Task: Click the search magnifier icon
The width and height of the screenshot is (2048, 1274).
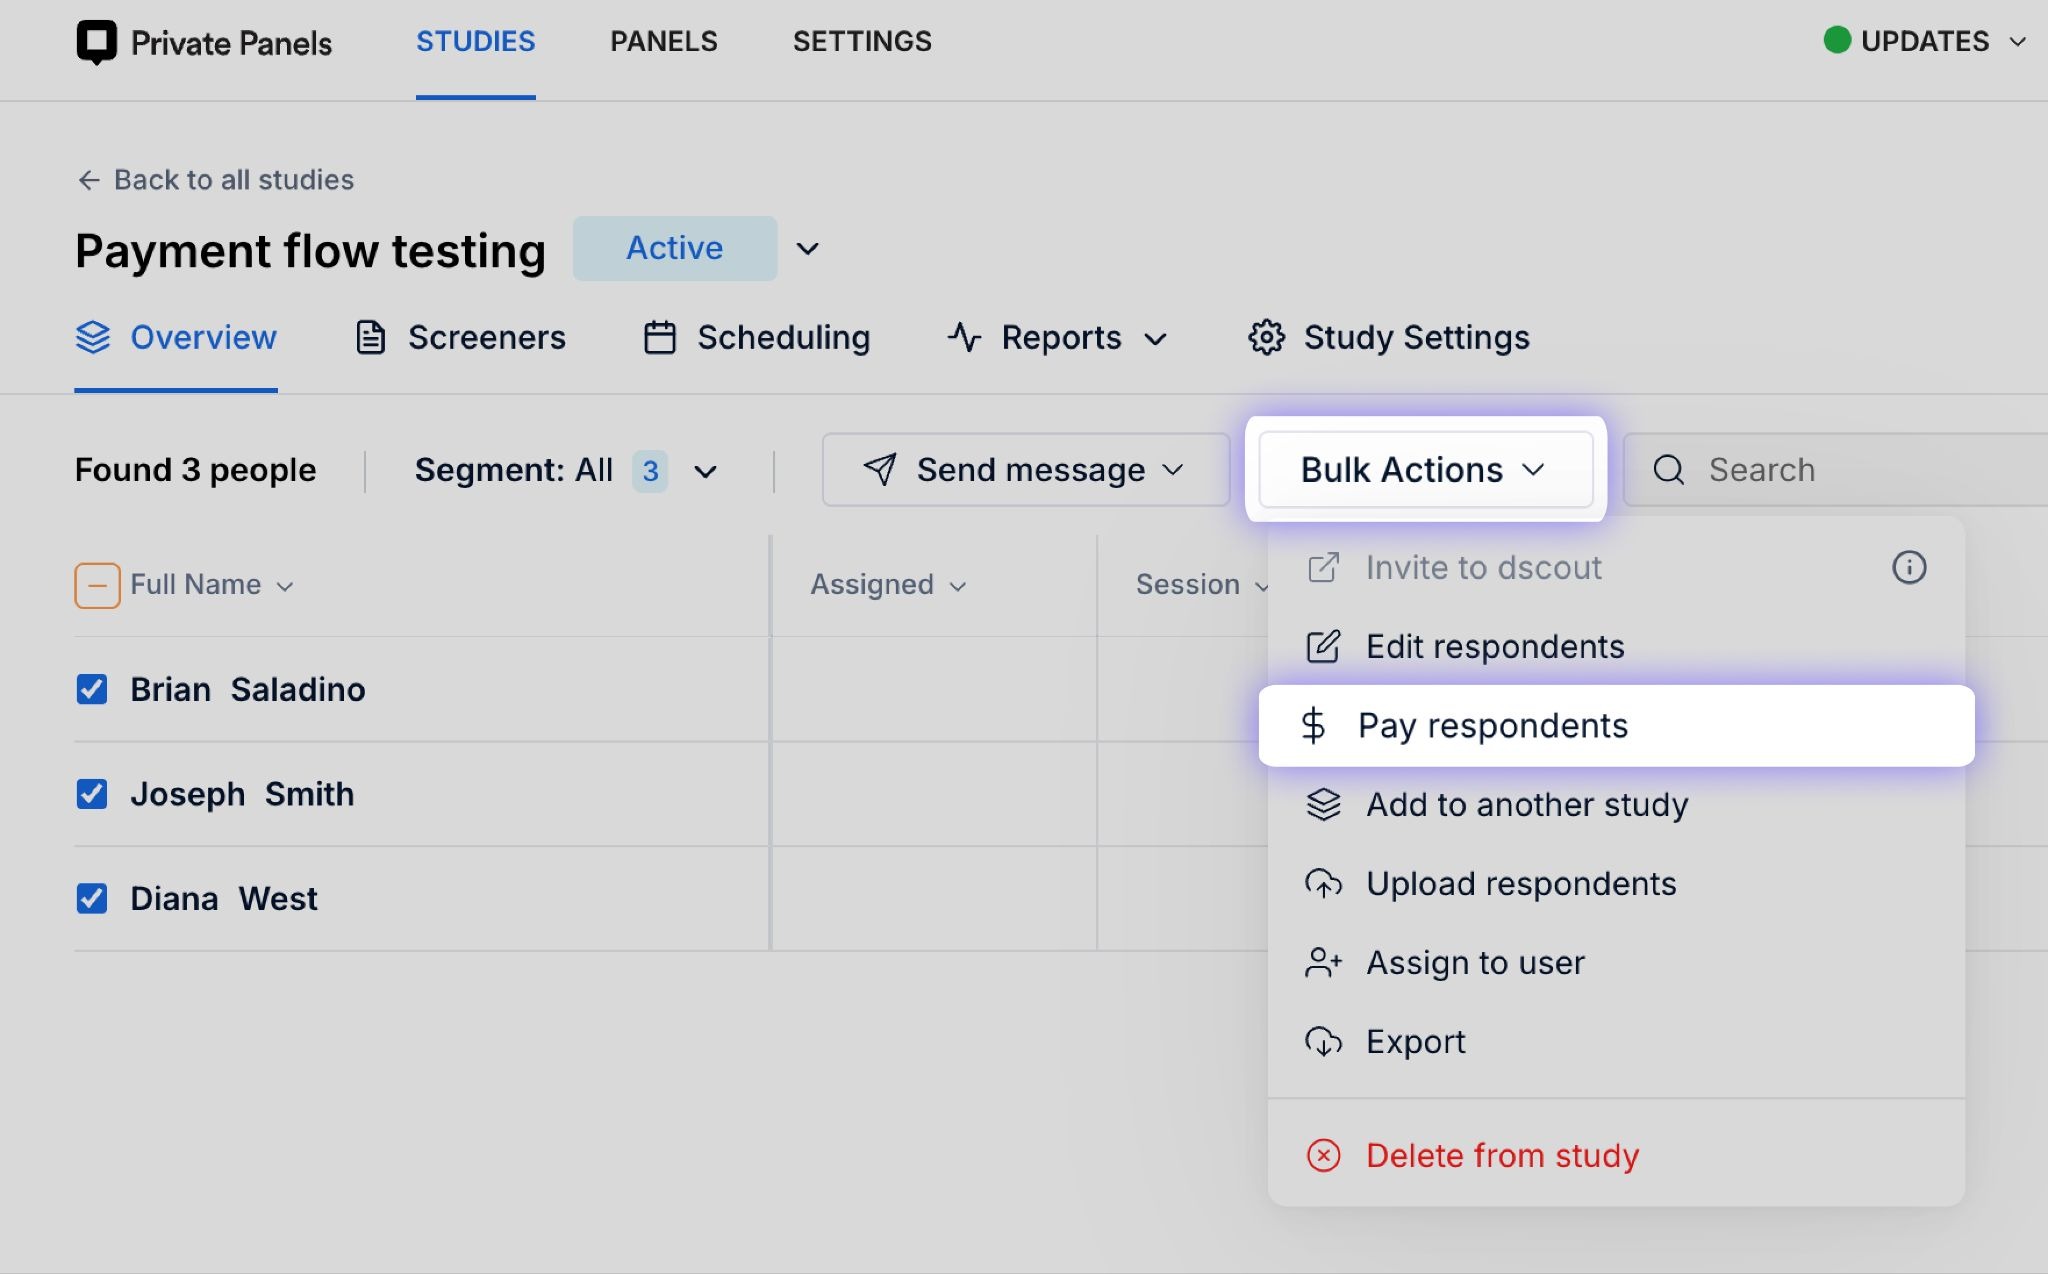Action: 1668,470
